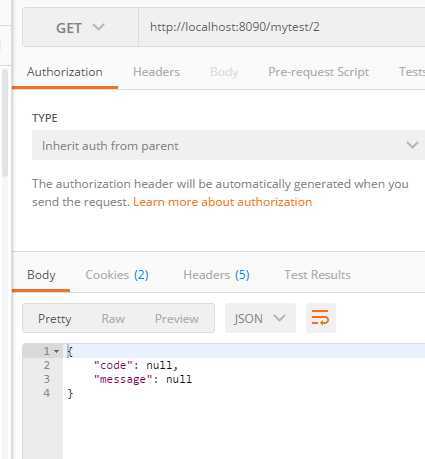
Task: Choose the Preview response view
Action: [x=177, y=319]
